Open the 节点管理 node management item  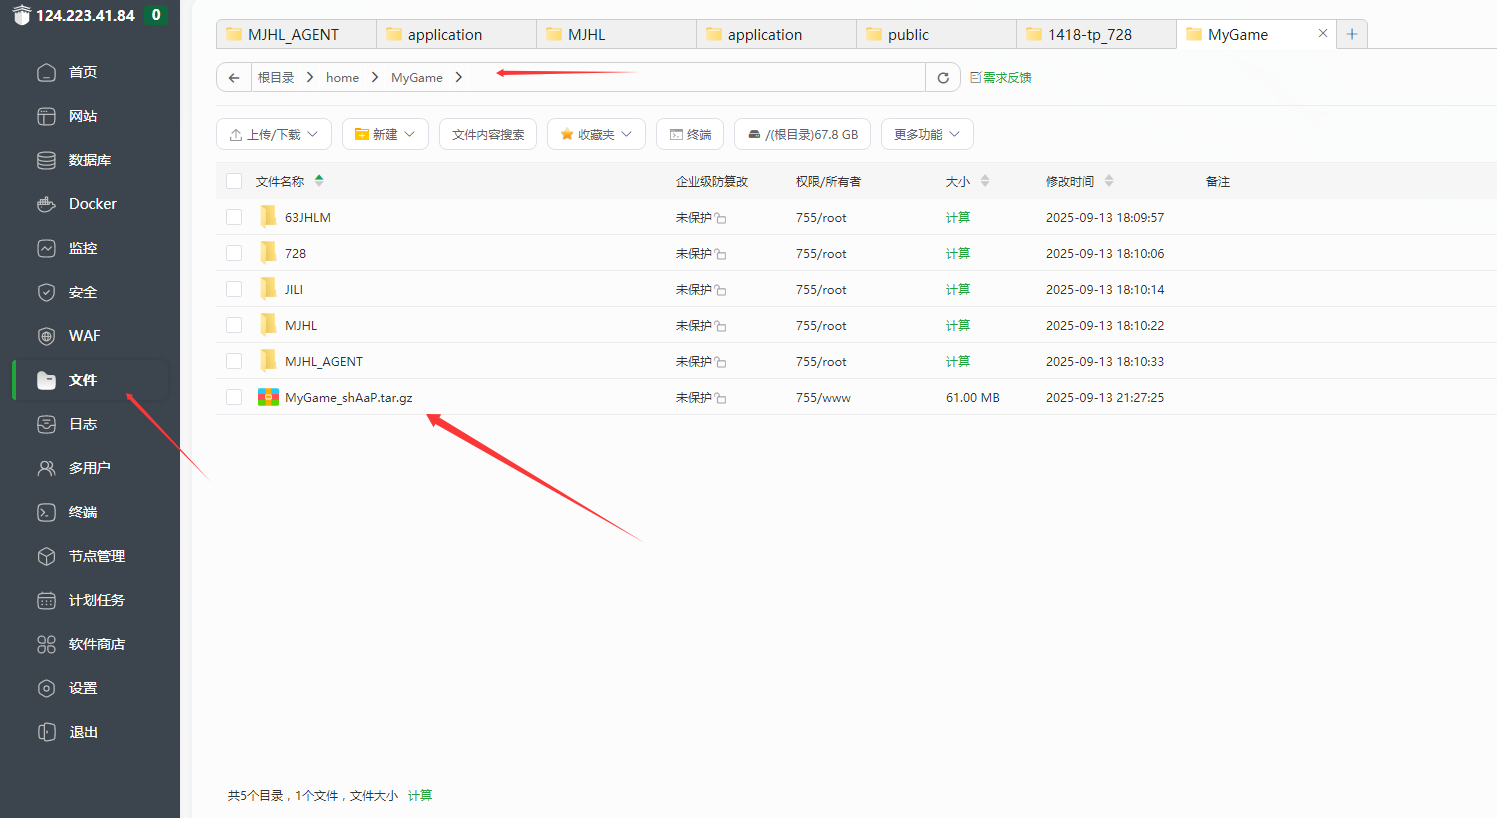[89, 556]
